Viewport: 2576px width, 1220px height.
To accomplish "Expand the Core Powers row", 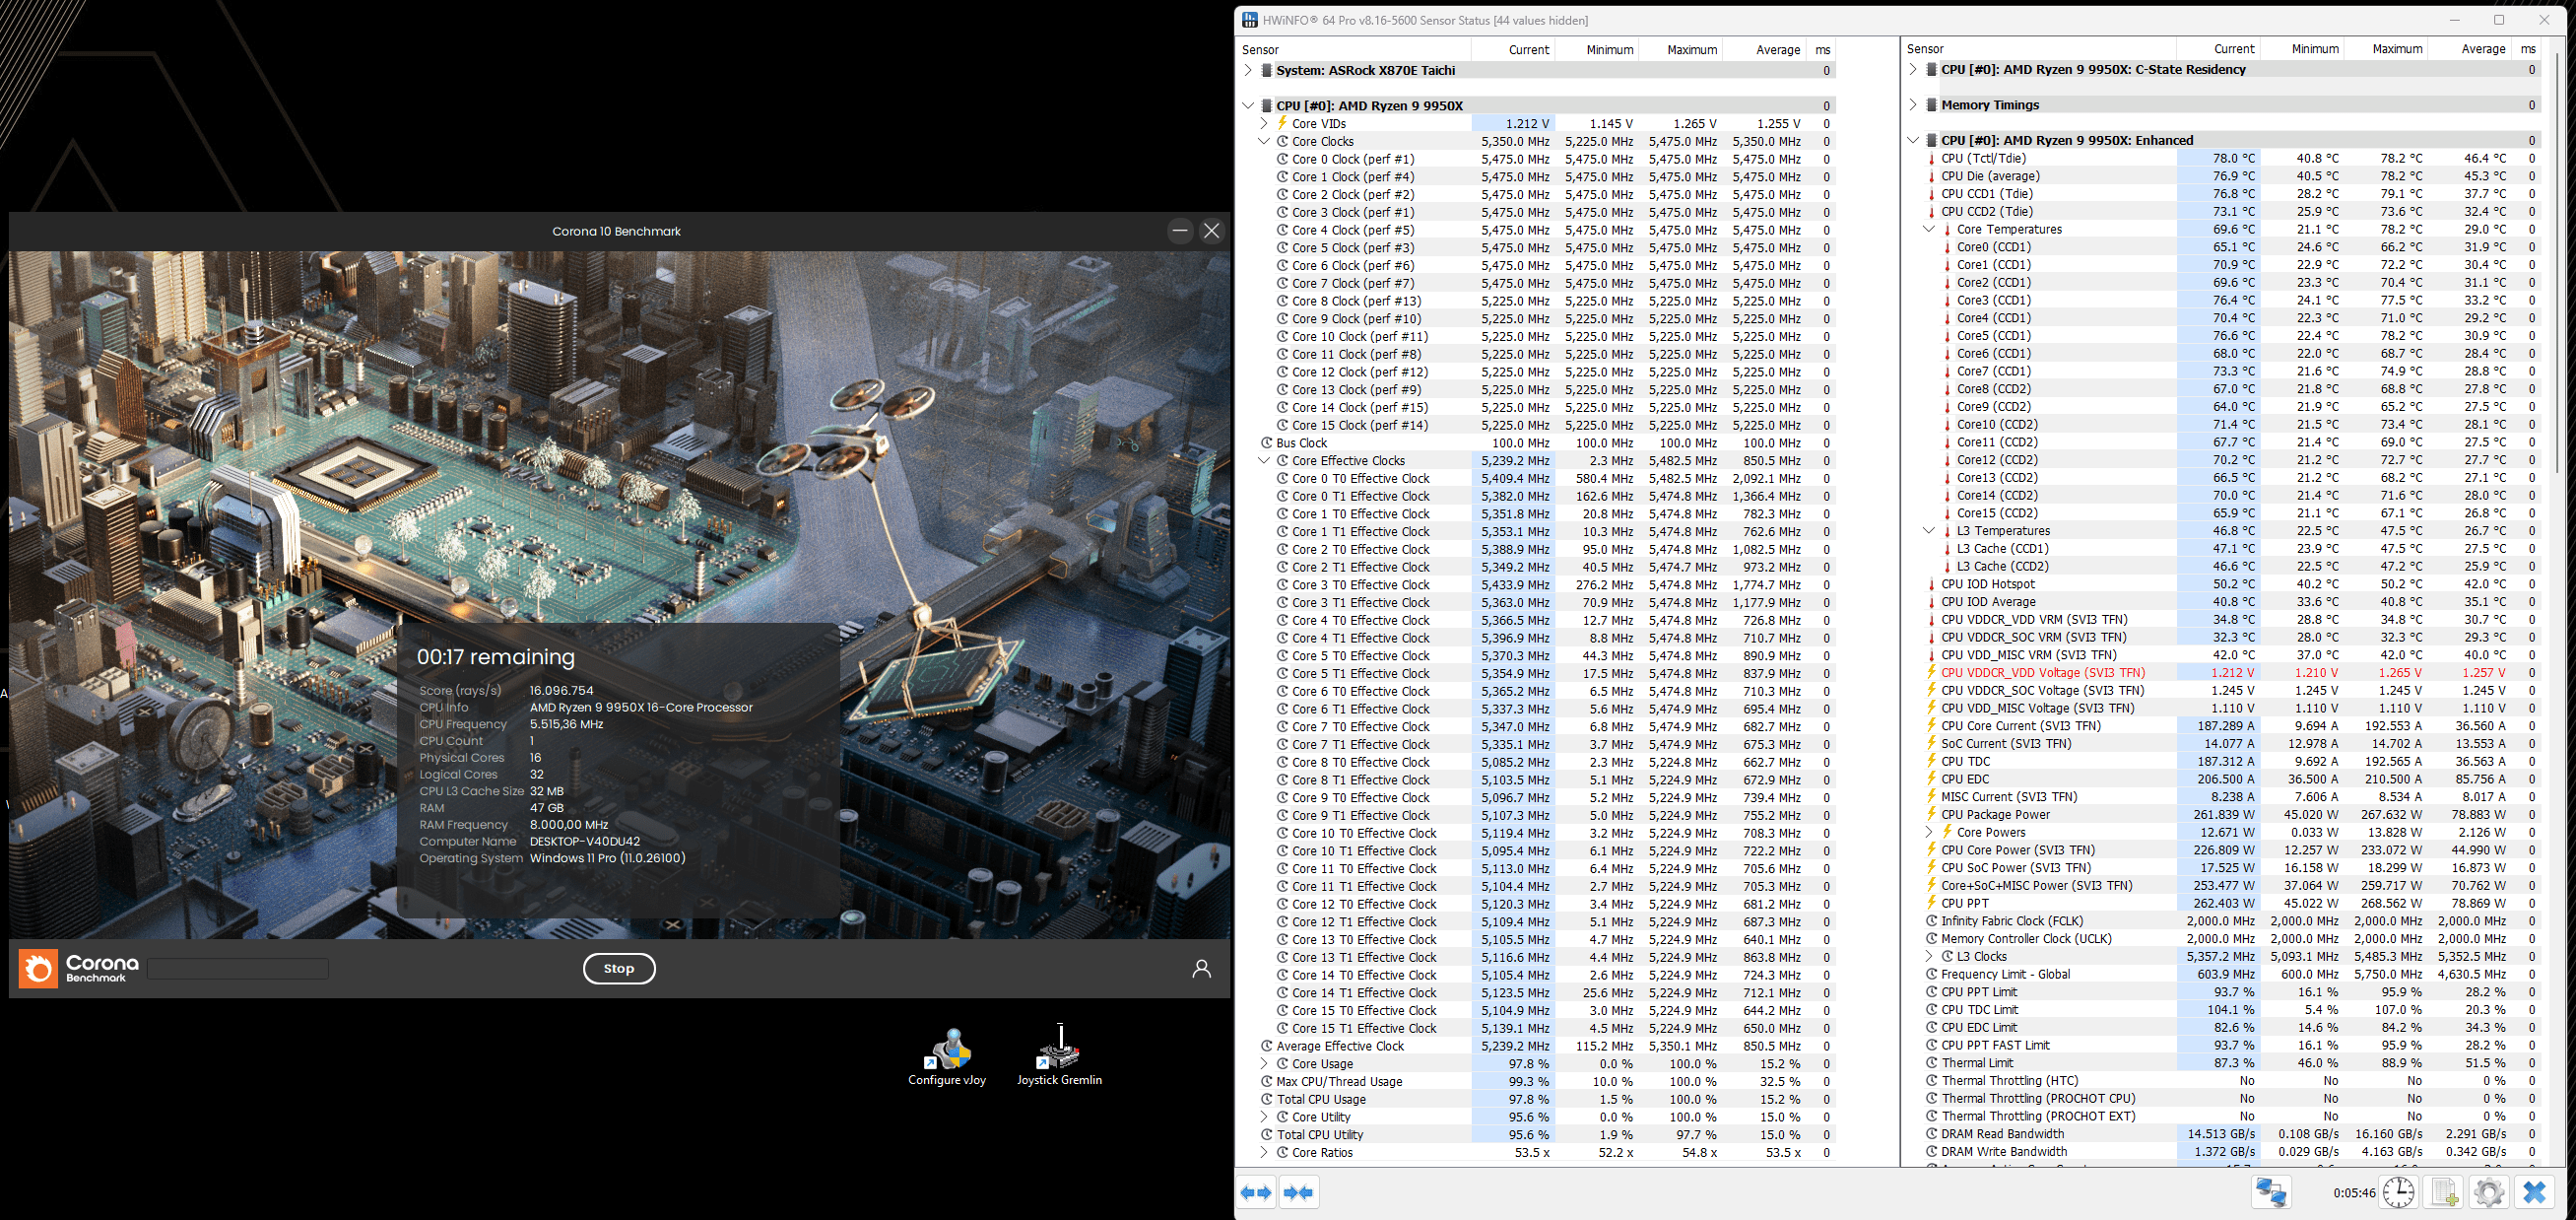I will 1929,832.
